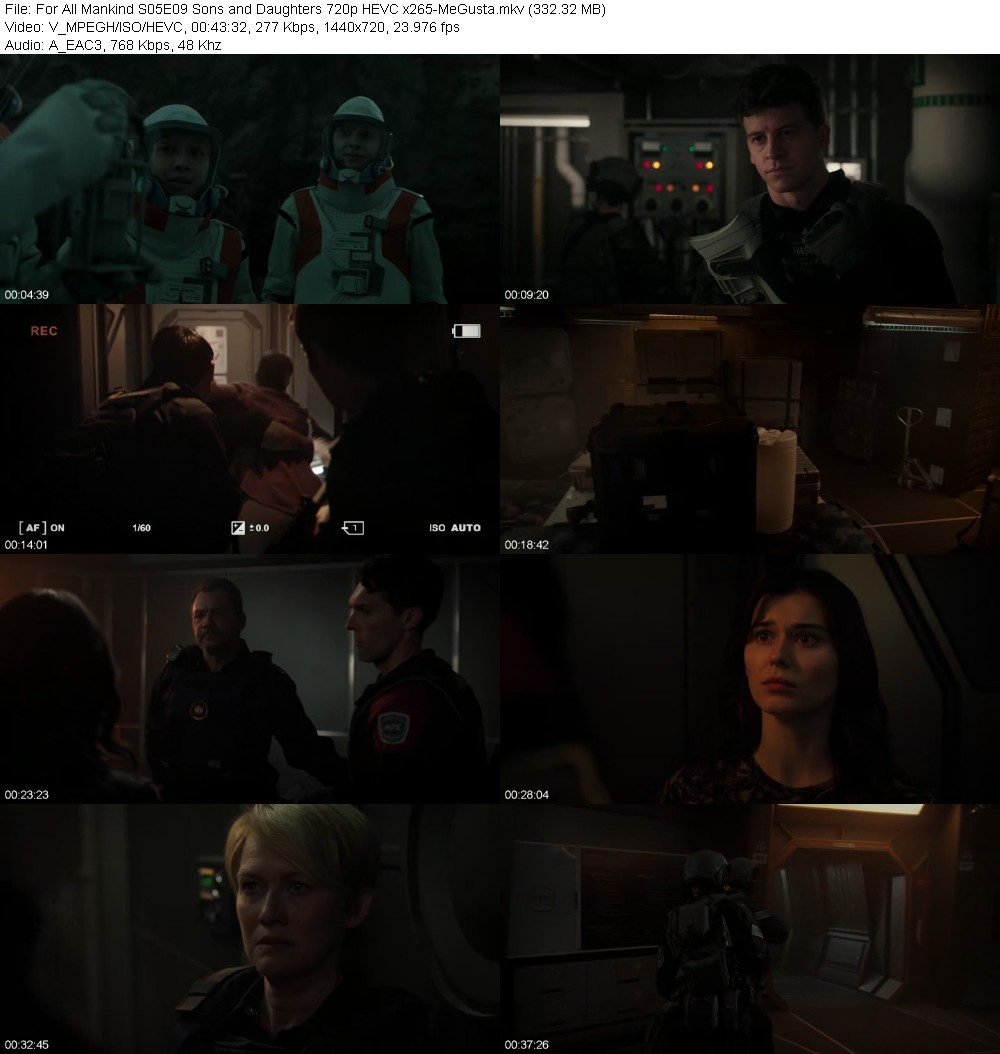Click the 1/60 shutter speed value
The height and width of the screenshot is (1054, 1000).
pyautogui.click(x=142, y=528)
